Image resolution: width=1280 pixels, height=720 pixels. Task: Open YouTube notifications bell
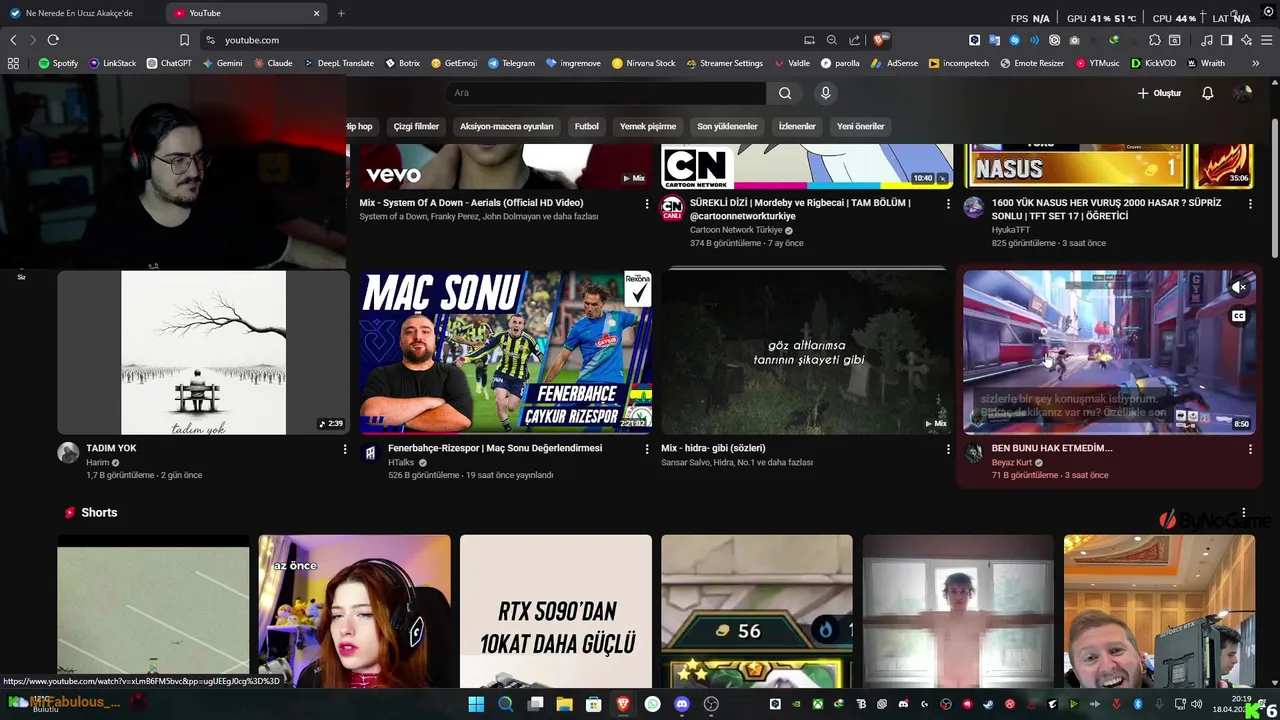(1207, 93)
